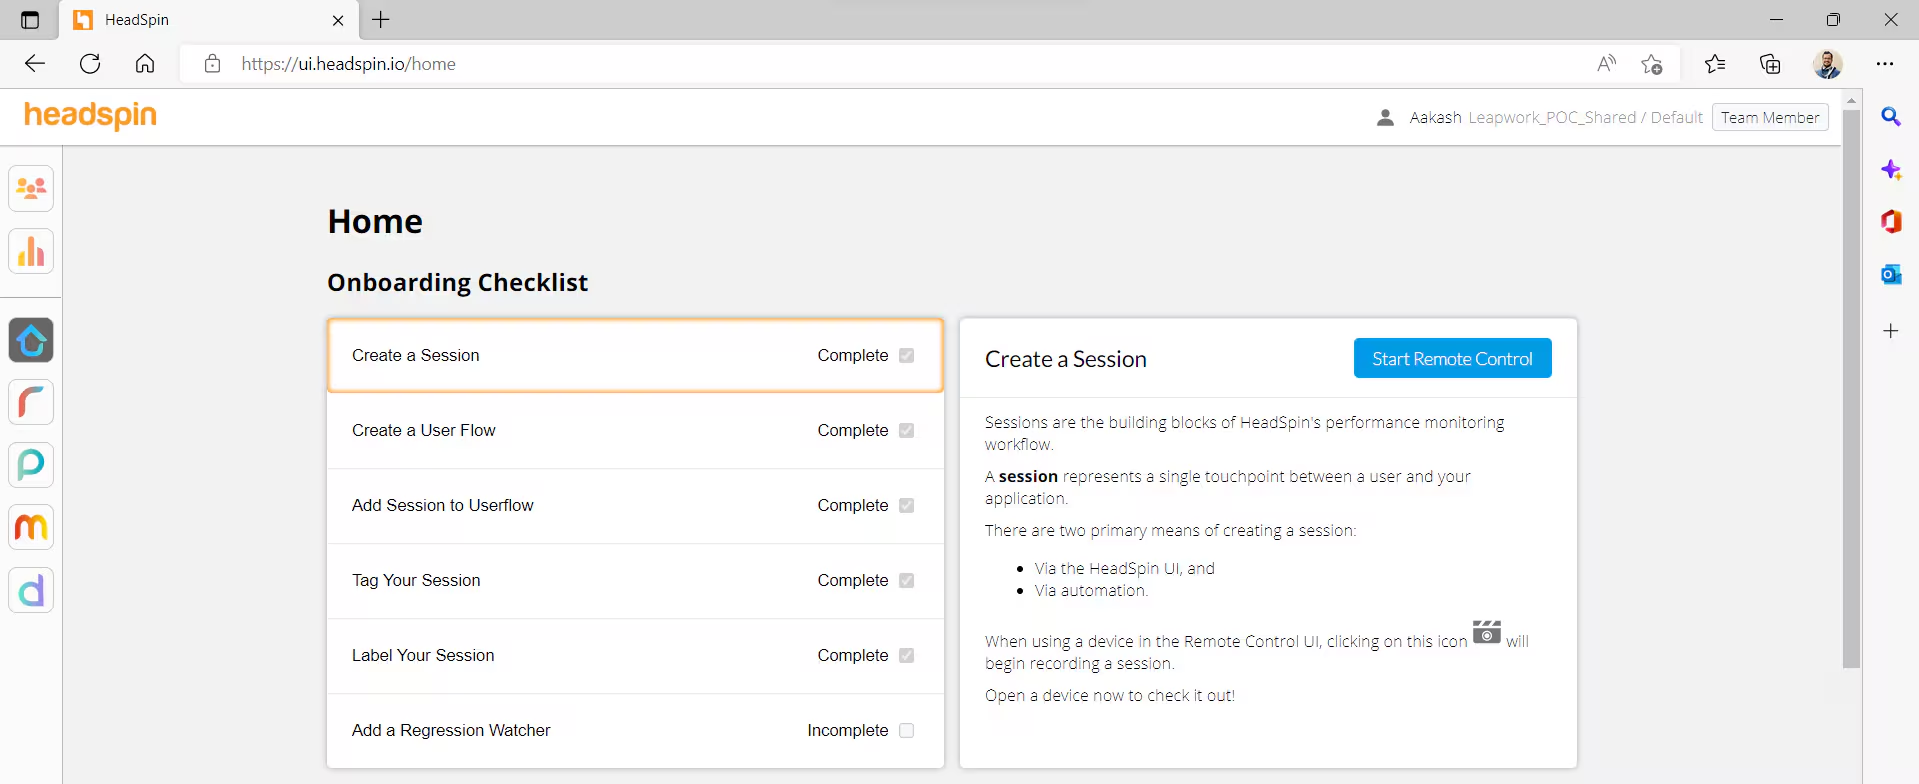This screenshot has height=784, width=1919.
Task: Click the Start Remote Control button
Action: click(x=1451, y=359)
